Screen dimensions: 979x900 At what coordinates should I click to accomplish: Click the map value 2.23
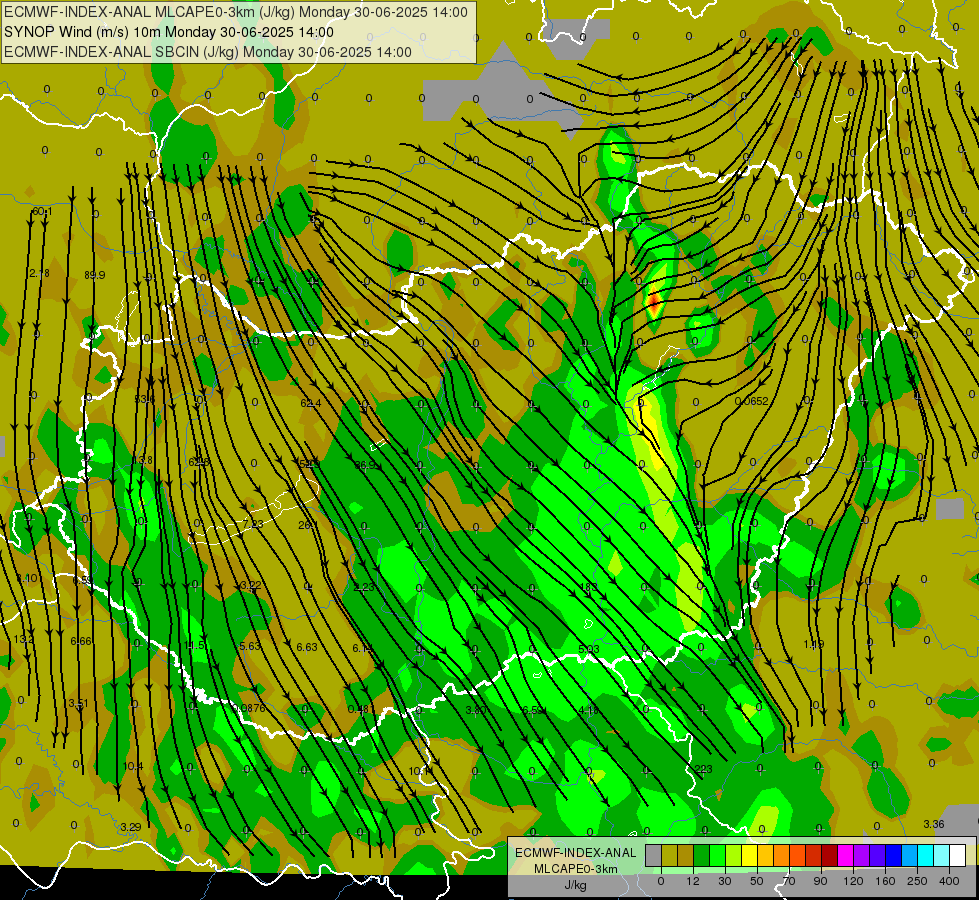click(364, 587)
